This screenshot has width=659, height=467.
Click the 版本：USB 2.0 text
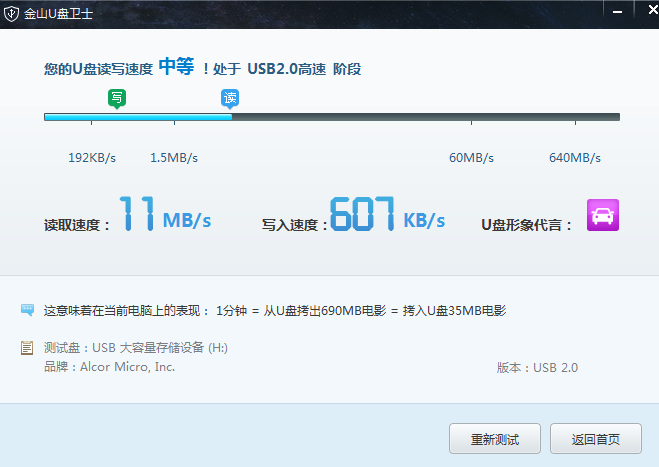[x=537, y=368]
